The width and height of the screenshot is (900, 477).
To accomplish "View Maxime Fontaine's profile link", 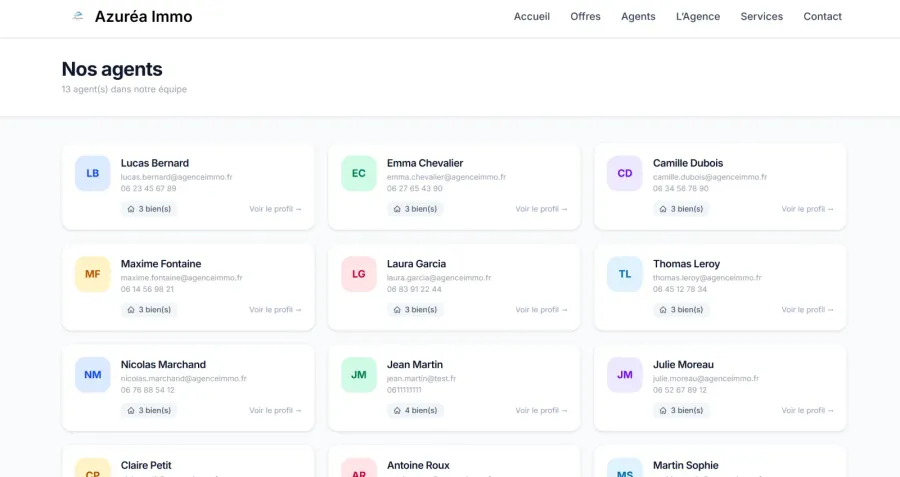I will pyautogui.click(x=276, y=309).
